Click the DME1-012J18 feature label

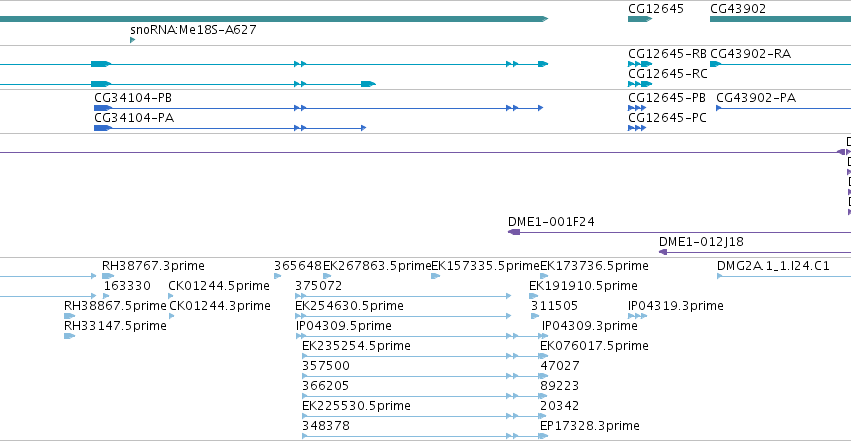701,242
